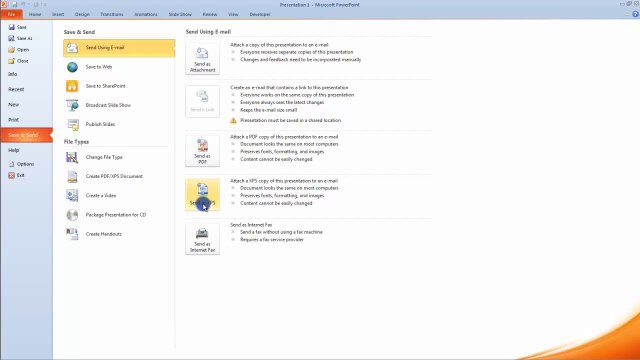Click the Broadcast Slide Show icon
Image resolution: width=640 pixels, height=360 pixels.
[72, 105]
